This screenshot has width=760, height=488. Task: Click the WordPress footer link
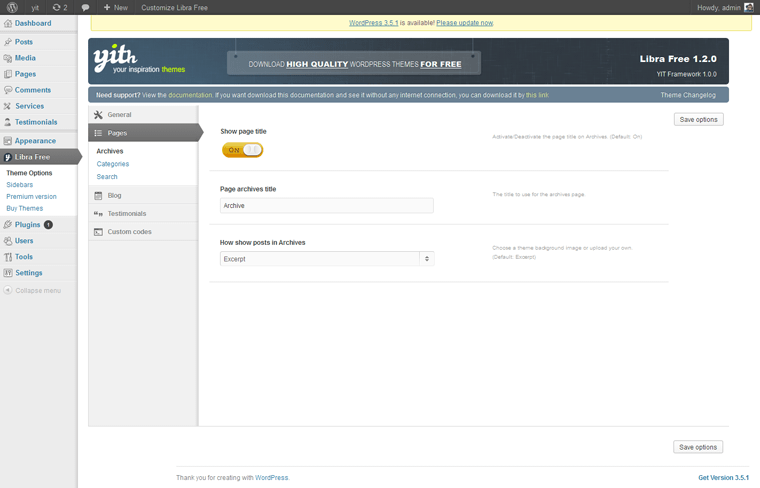coord(271,477)
